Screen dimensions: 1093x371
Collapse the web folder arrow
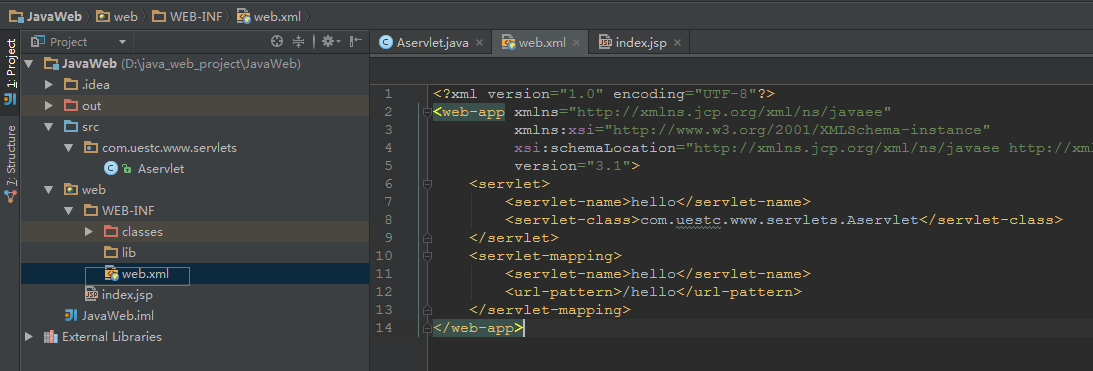tap(49, 190)
